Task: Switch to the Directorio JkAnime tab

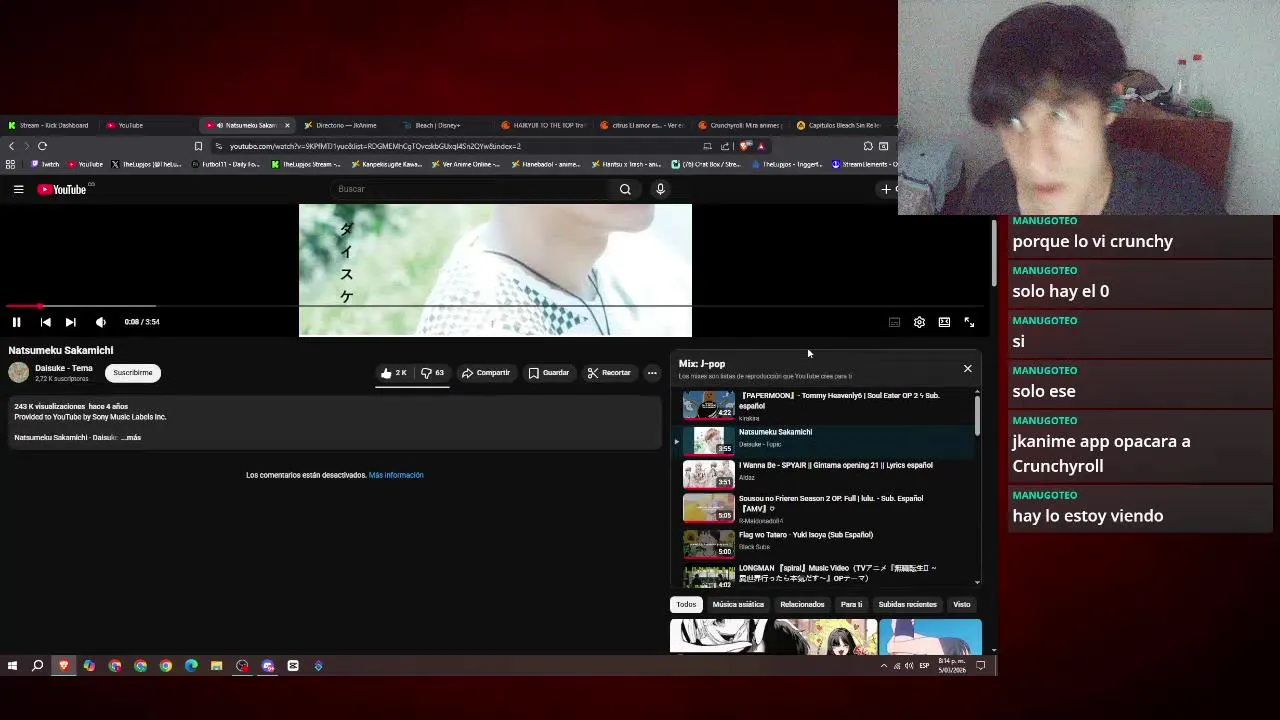Action: point(345,125)
